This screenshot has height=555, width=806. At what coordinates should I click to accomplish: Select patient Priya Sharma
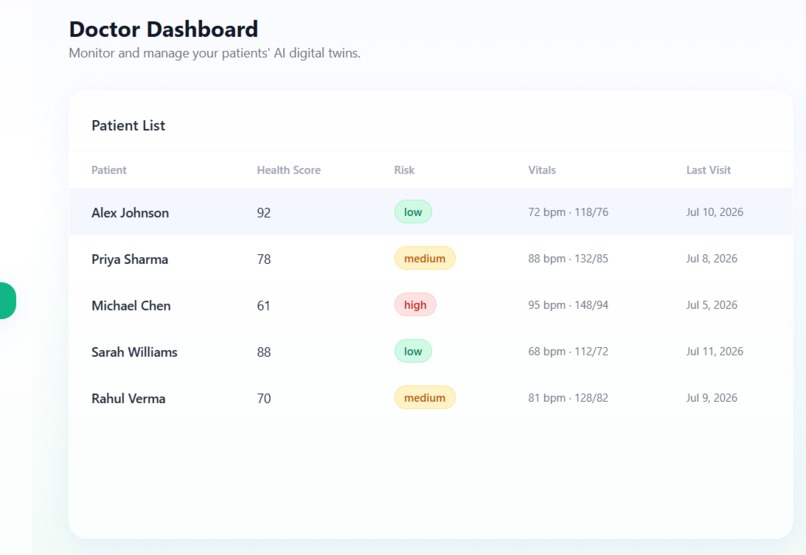coord(130,259)
